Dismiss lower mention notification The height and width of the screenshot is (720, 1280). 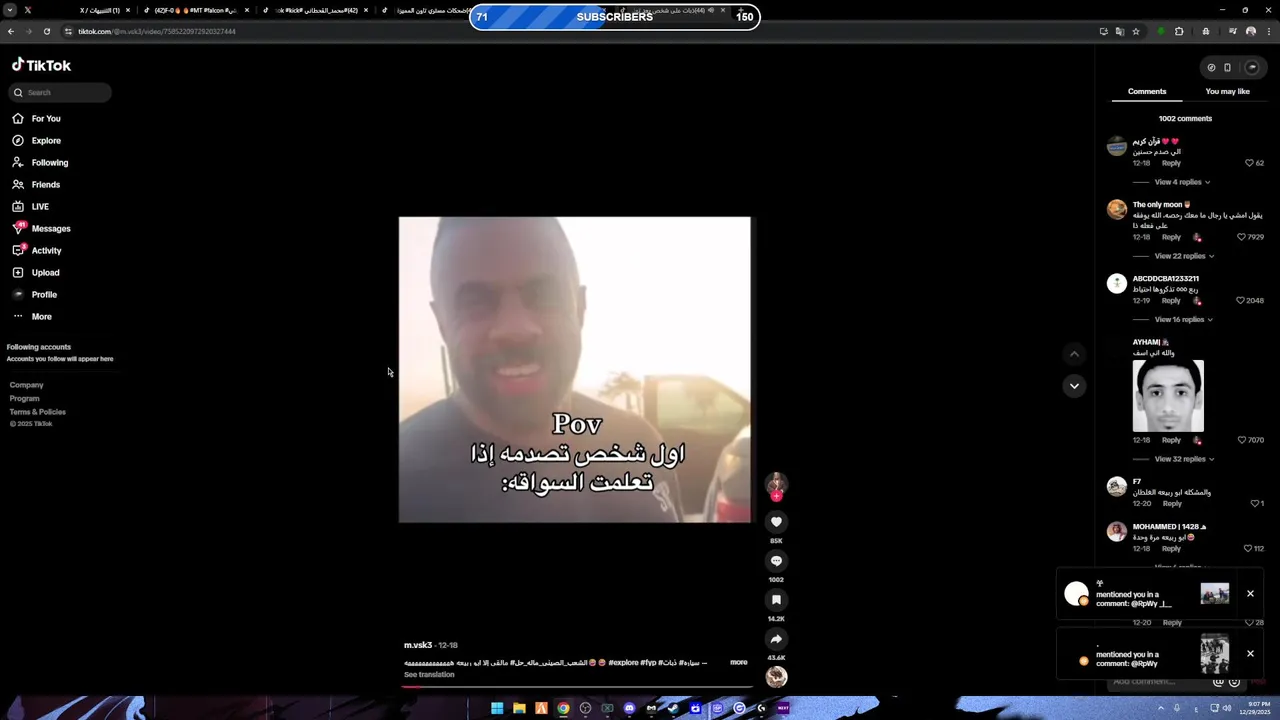pos(1250,654)
